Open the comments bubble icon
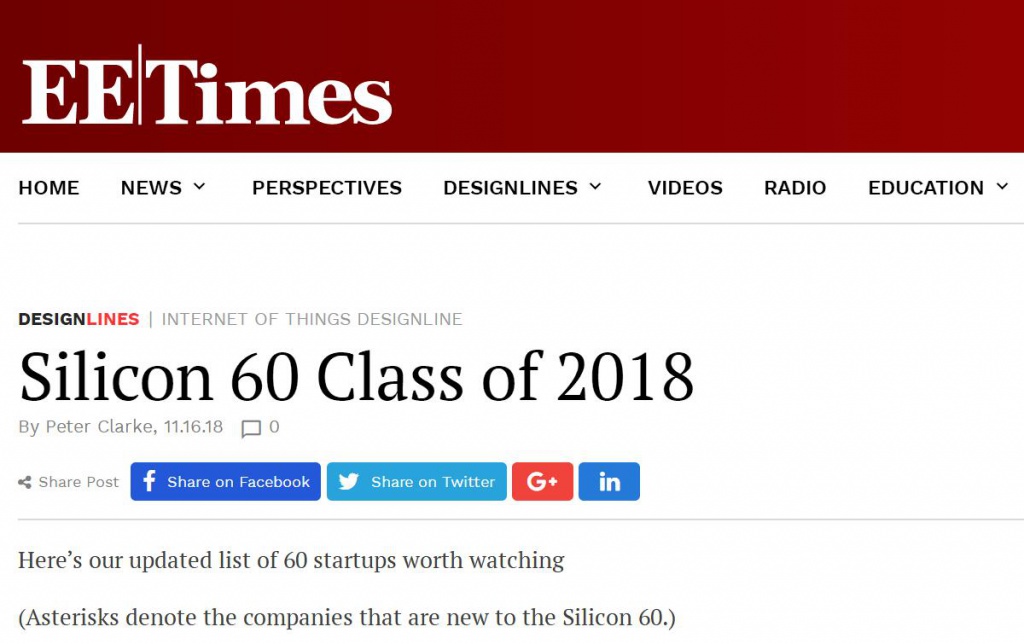The image size is (1024, 644). 251,428
